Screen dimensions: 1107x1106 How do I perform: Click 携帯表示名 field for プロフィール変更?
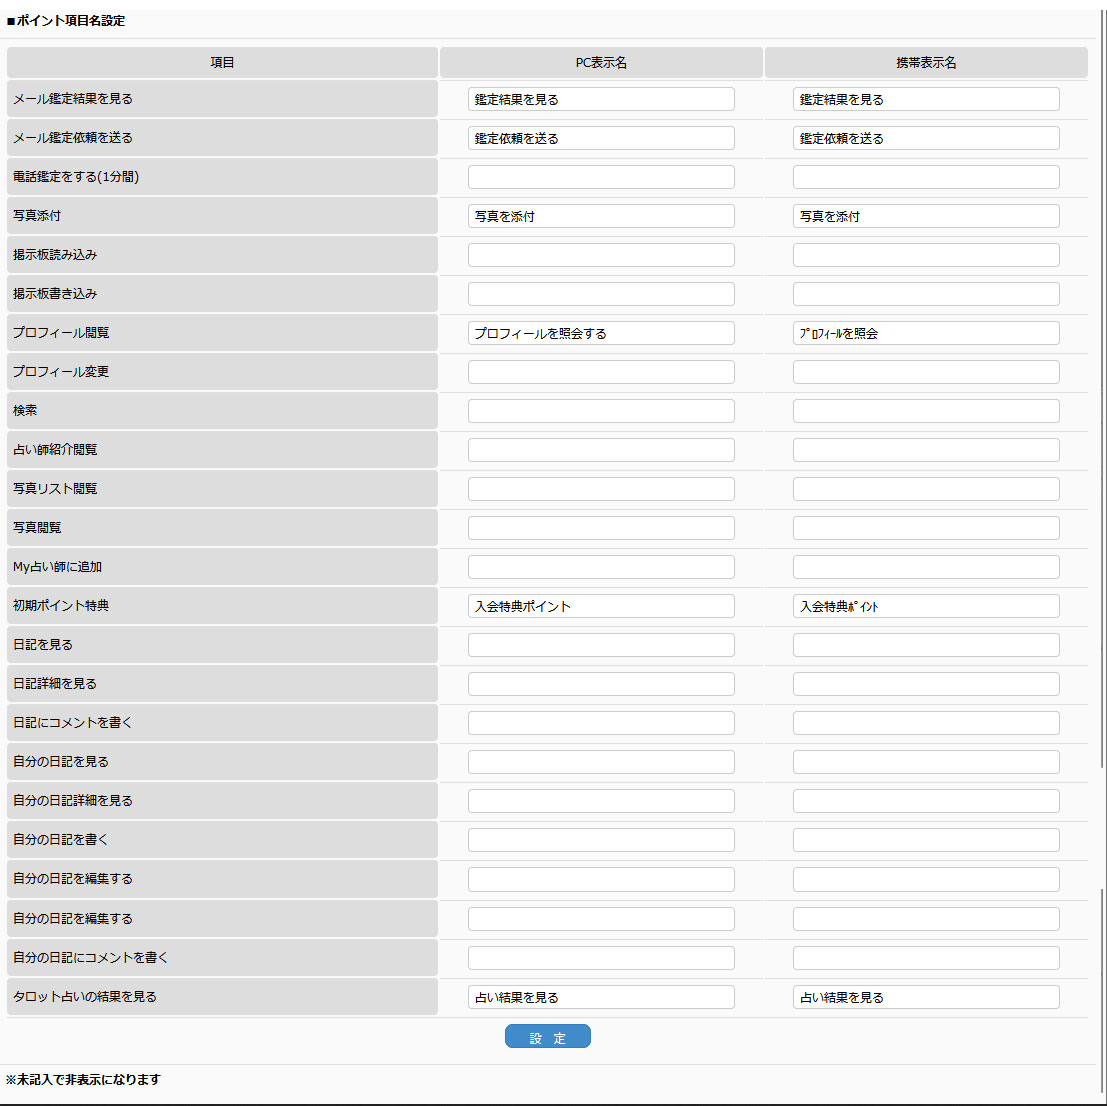point(926,372)
